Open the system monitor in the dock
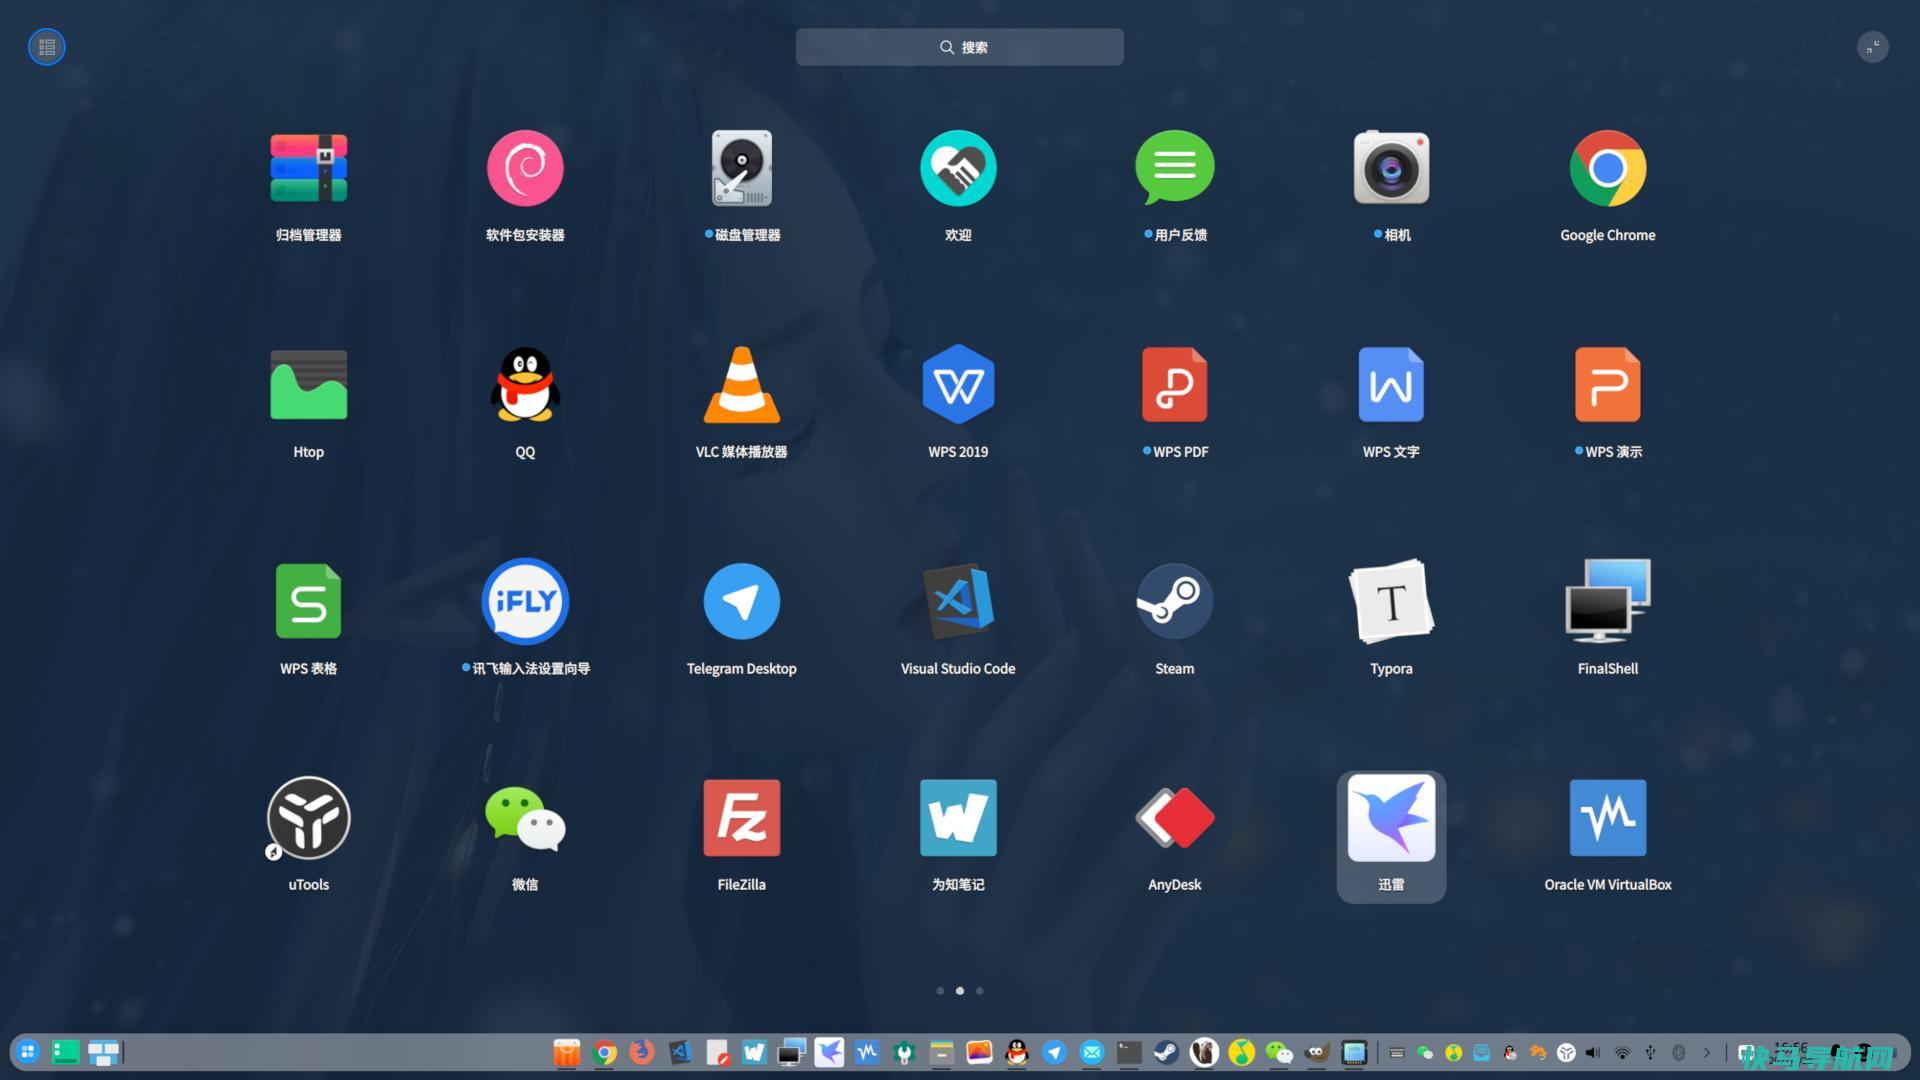 coord(1354,1052)
